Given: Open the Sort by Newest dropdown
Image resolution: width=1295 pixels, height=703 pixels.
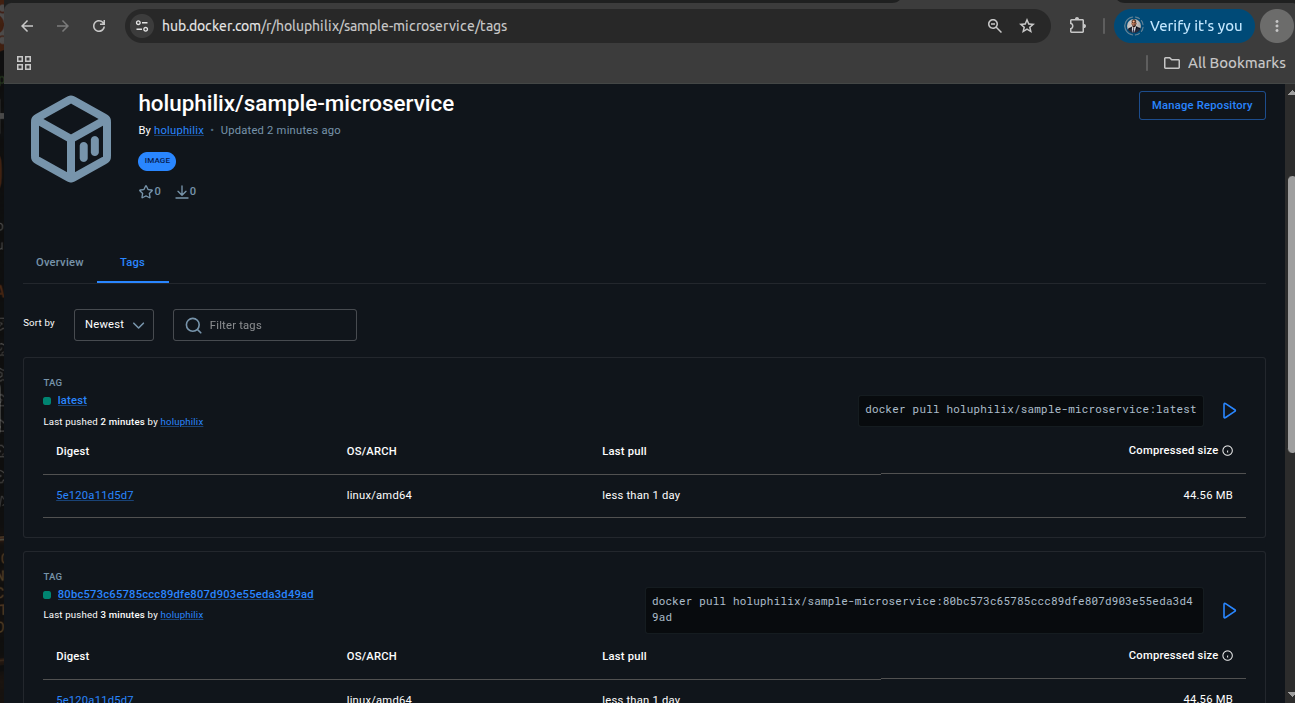Looking at the screenshot, I should tap(114, 325).
